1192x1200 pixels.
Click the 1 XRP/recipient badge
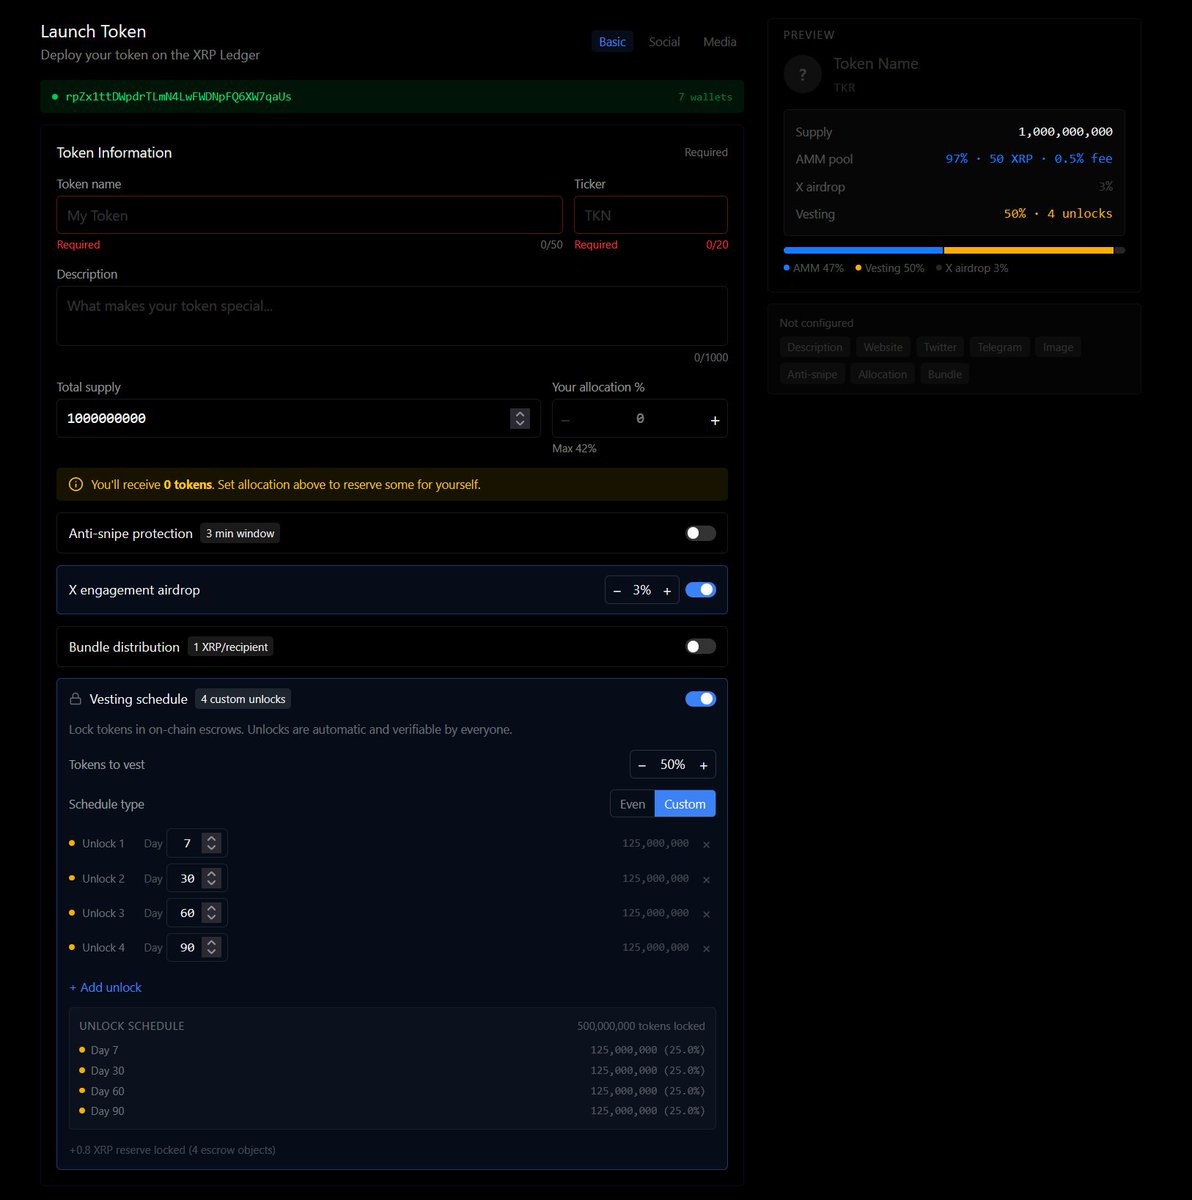[x=231, y=647]
